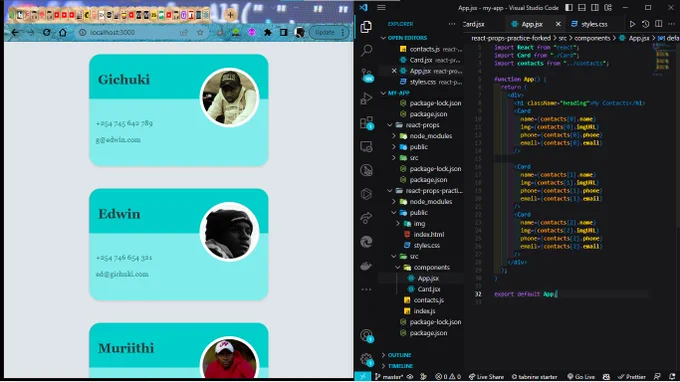Expand the img folder
Image resolution: width=680 pixels, height=382 pixels.
click(x=419, y=223)
